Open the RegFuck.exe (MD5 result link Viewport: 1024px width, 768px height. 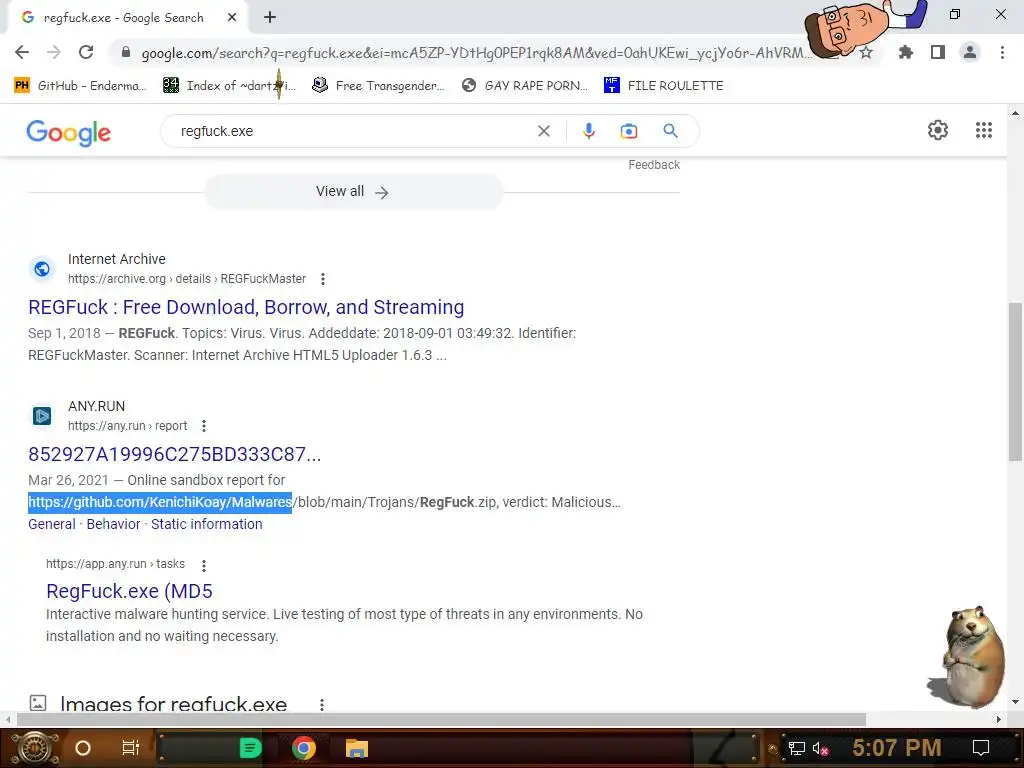click(x=129, y=591)
